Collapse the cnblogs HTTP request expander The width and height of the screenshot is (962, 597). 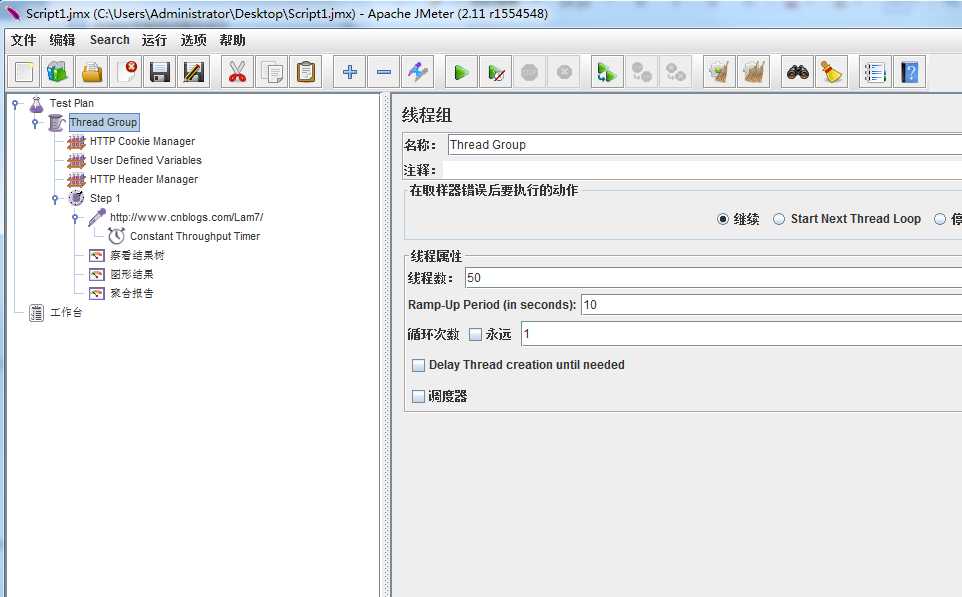pos(75,218)
